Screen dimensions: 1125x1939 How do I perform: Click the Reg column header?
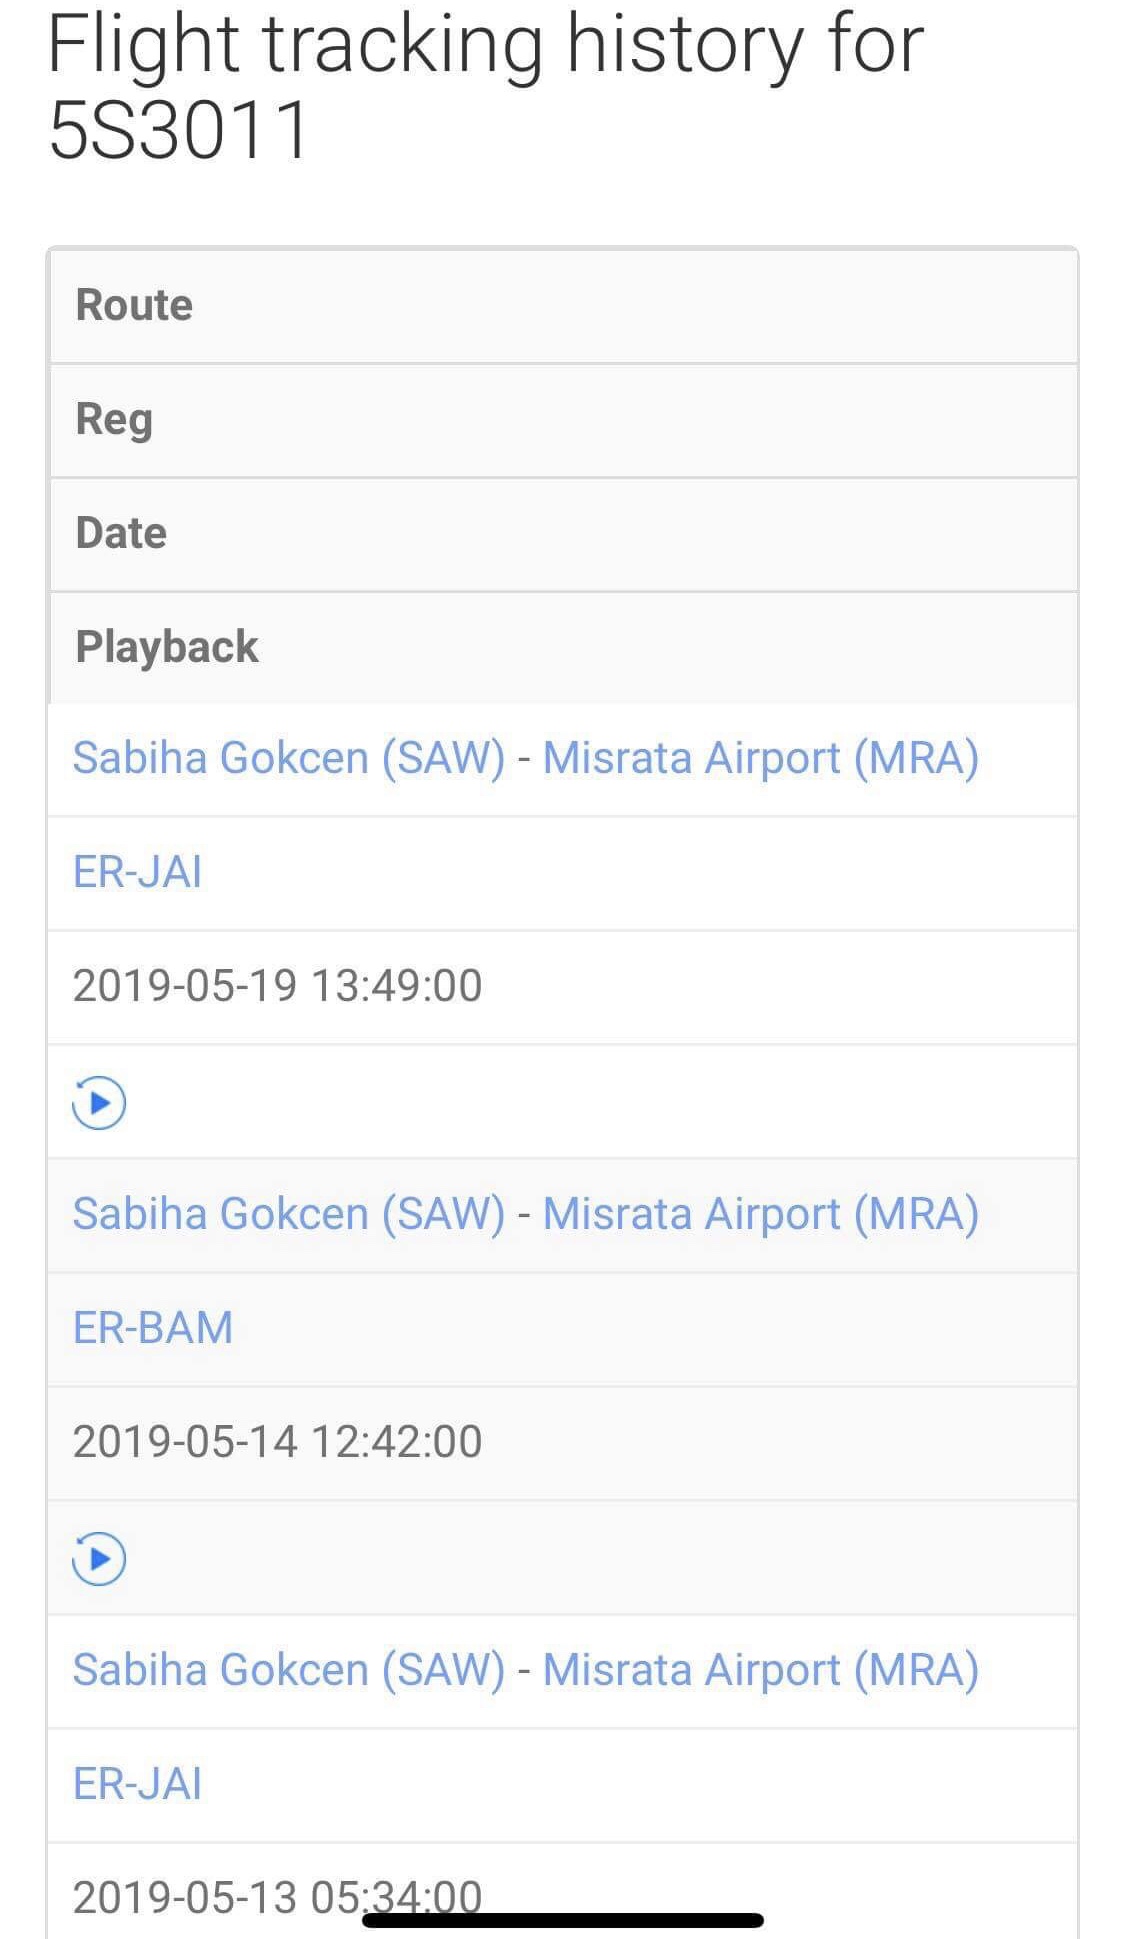tap(114, 419)
